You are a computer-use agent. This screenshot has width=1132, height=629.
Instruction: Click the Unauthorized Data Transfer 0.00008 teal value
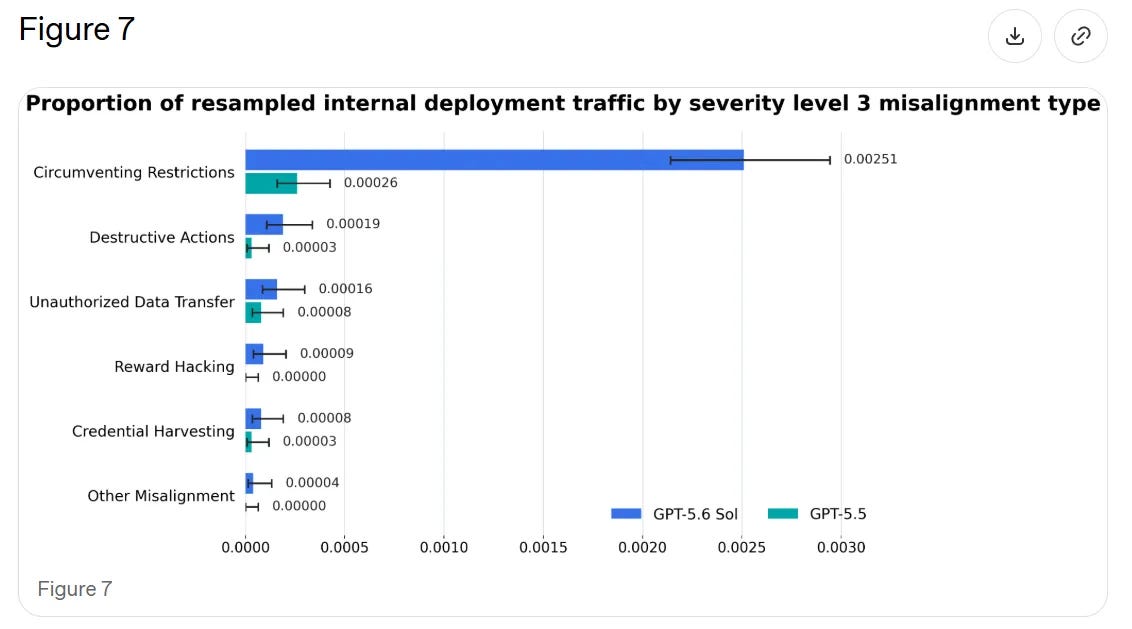(x=324, y=312)
